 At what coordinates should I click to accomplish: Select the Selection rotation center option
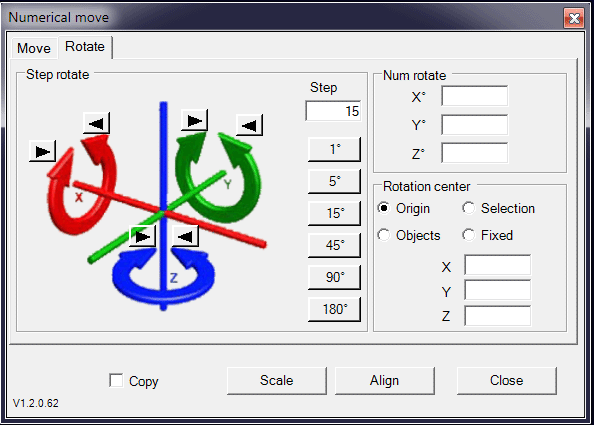499,208
